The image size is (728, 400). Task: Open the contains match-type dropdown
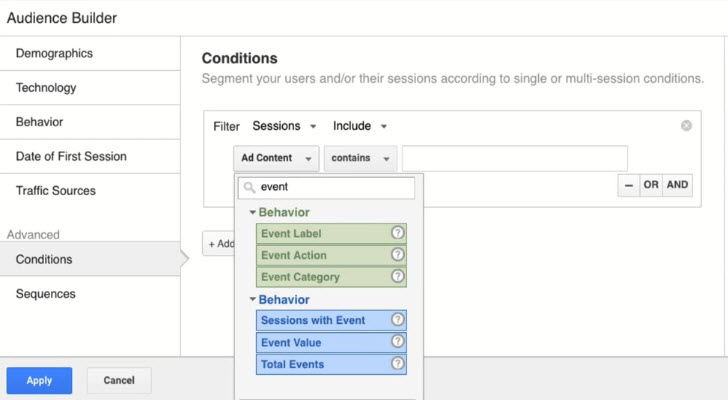pos(360,158)
